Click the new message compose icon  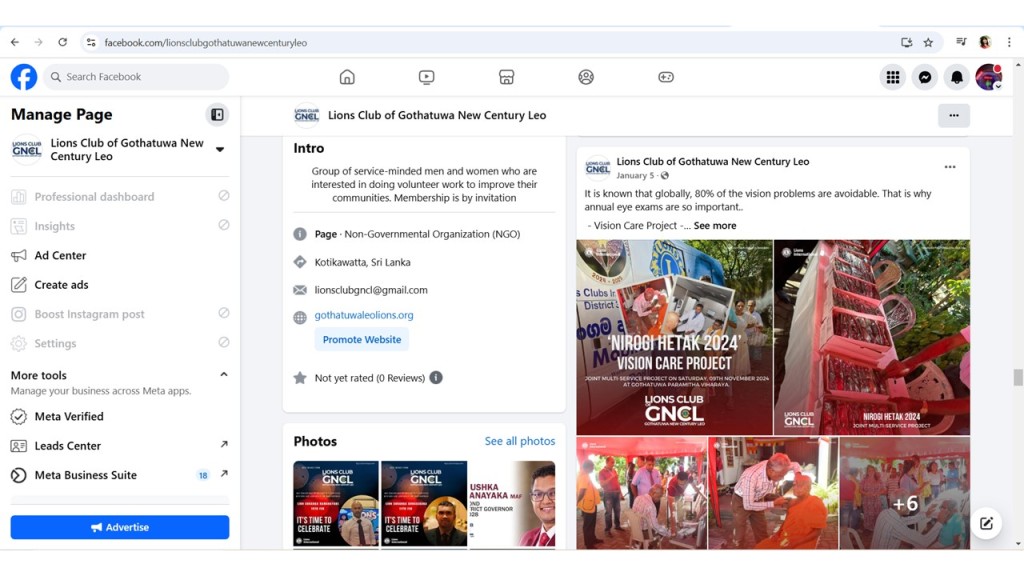(986, 523)
